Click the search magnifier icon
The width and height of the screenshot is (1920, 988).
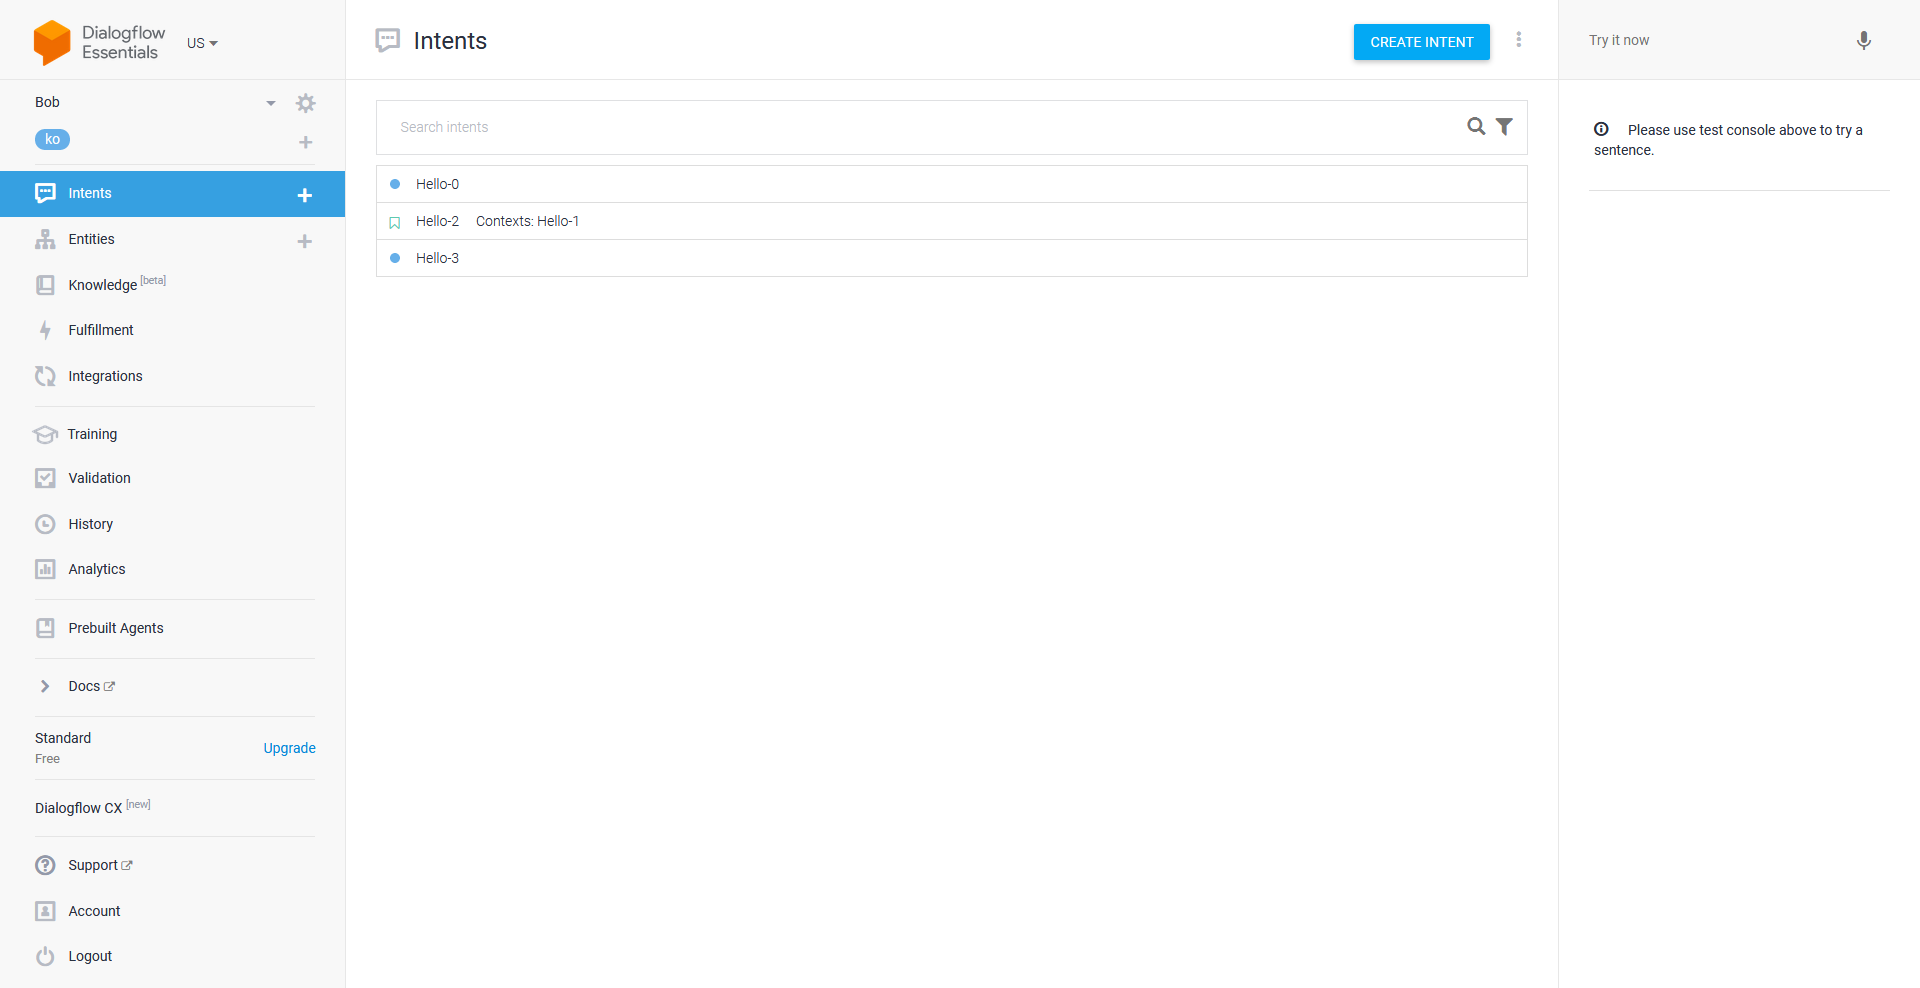pos(1476,126)
